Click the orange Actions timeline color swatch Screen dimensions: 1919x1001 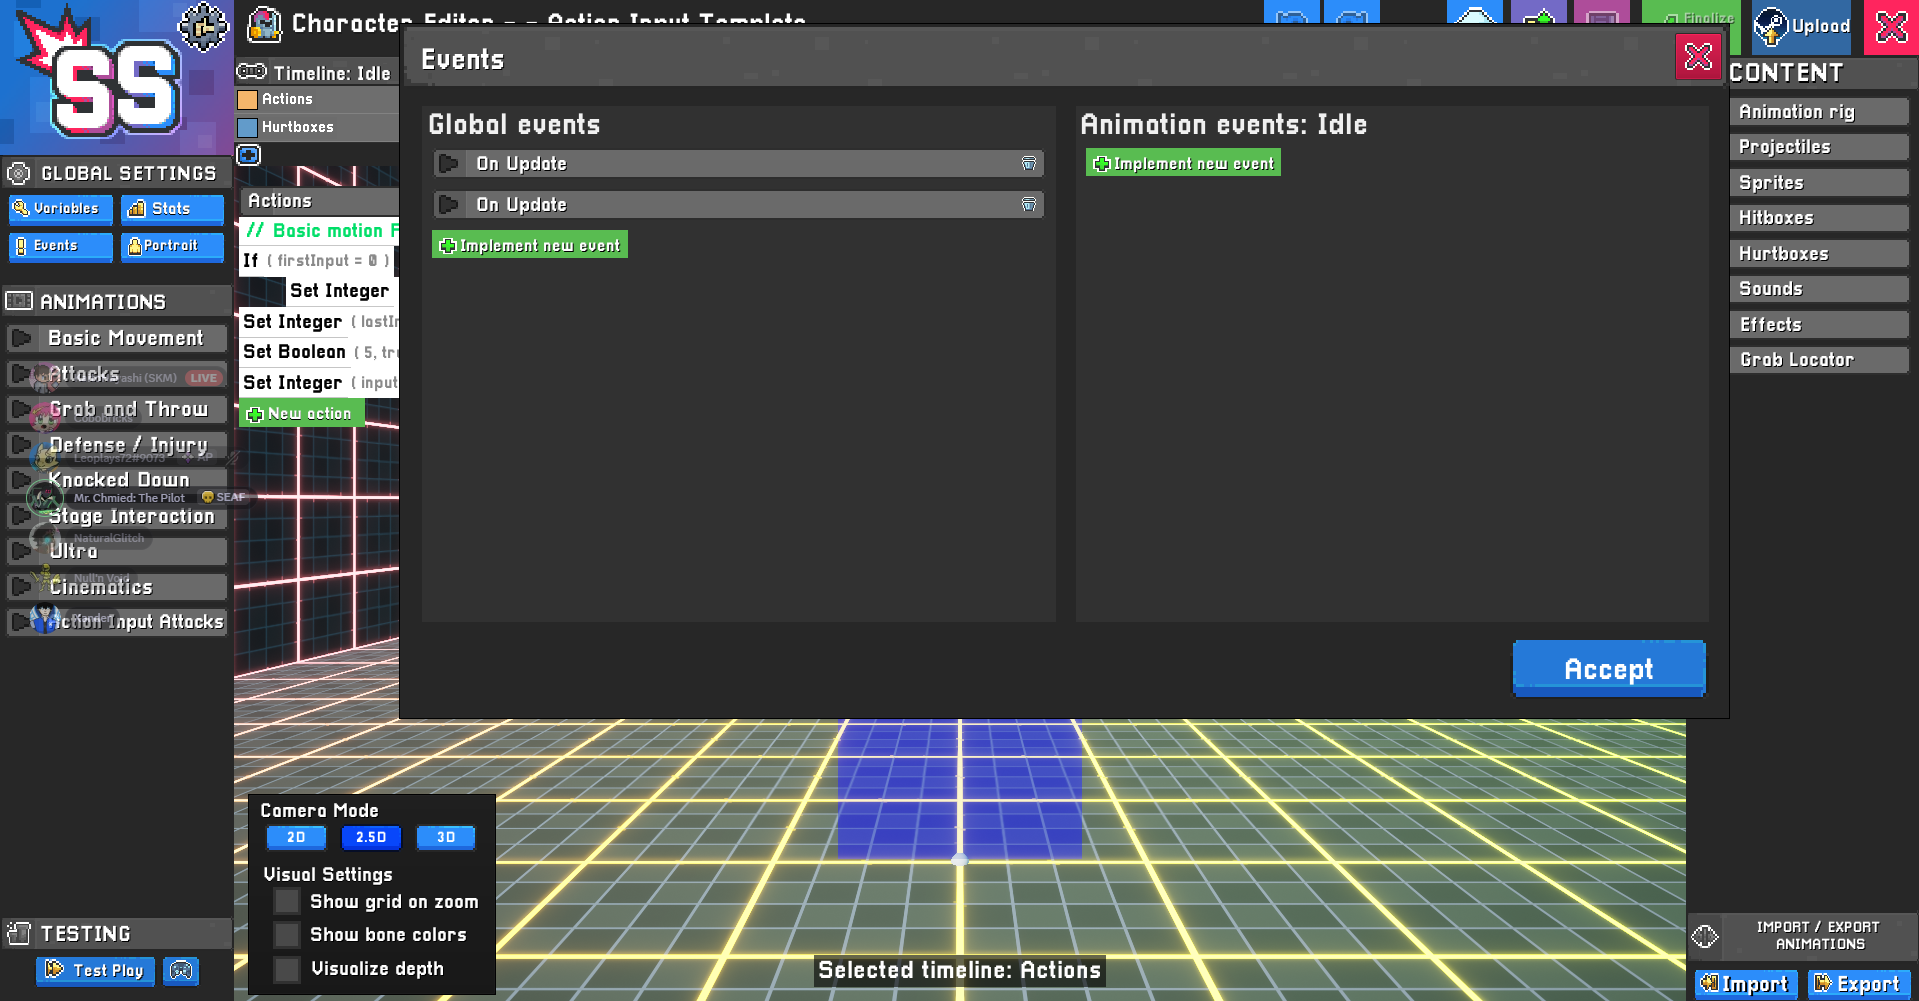(247, 100)
